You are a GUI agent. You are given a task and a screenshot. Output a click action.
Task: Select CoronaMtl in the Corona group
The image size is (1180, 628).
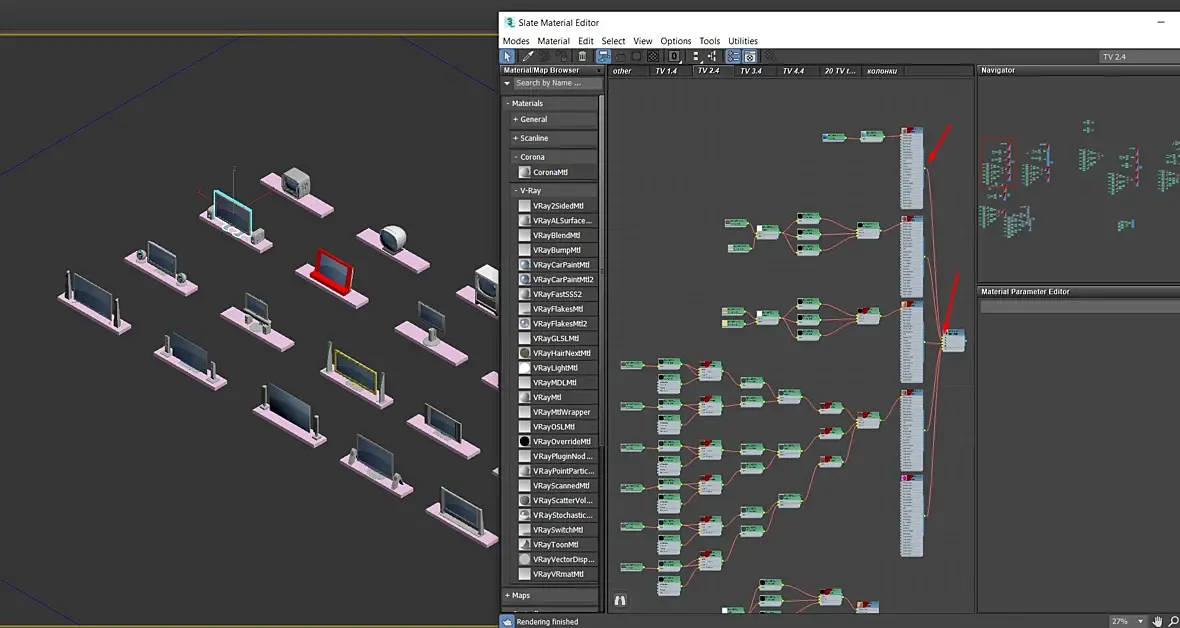tap(550, 172)
